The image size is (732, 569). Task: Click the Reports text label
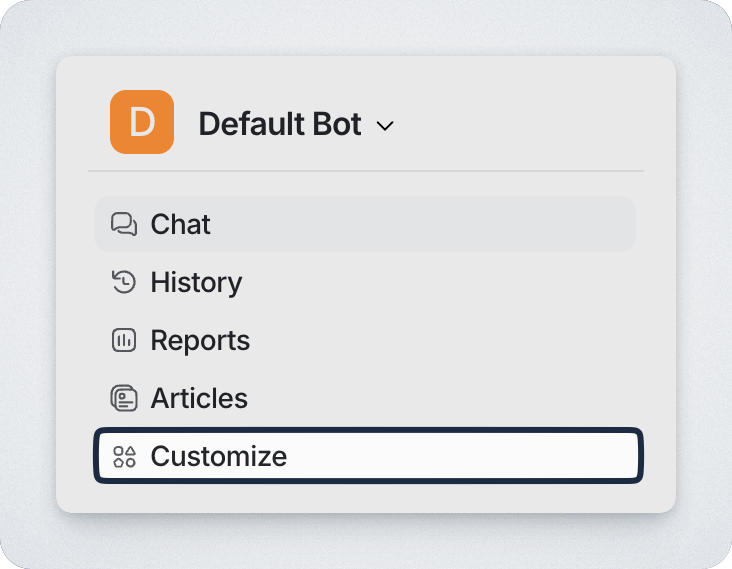coord(200,340)
